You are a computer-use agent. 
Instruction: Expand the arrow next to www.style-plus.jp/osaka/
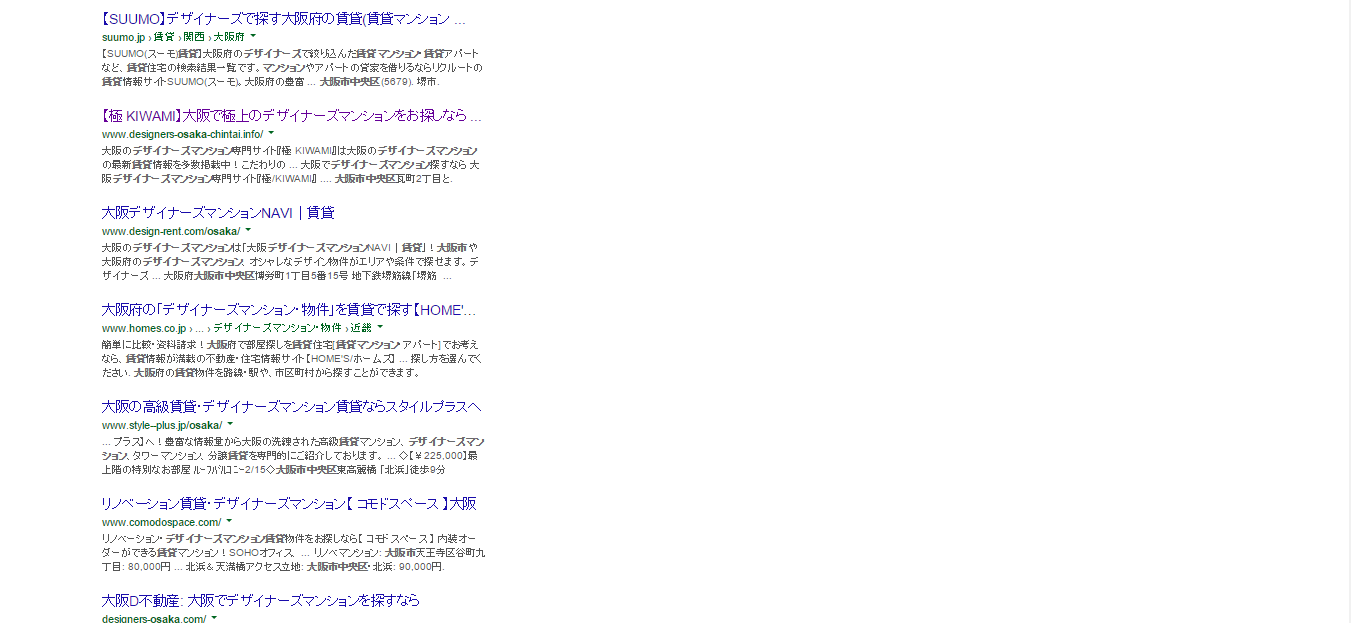(230, 424)
